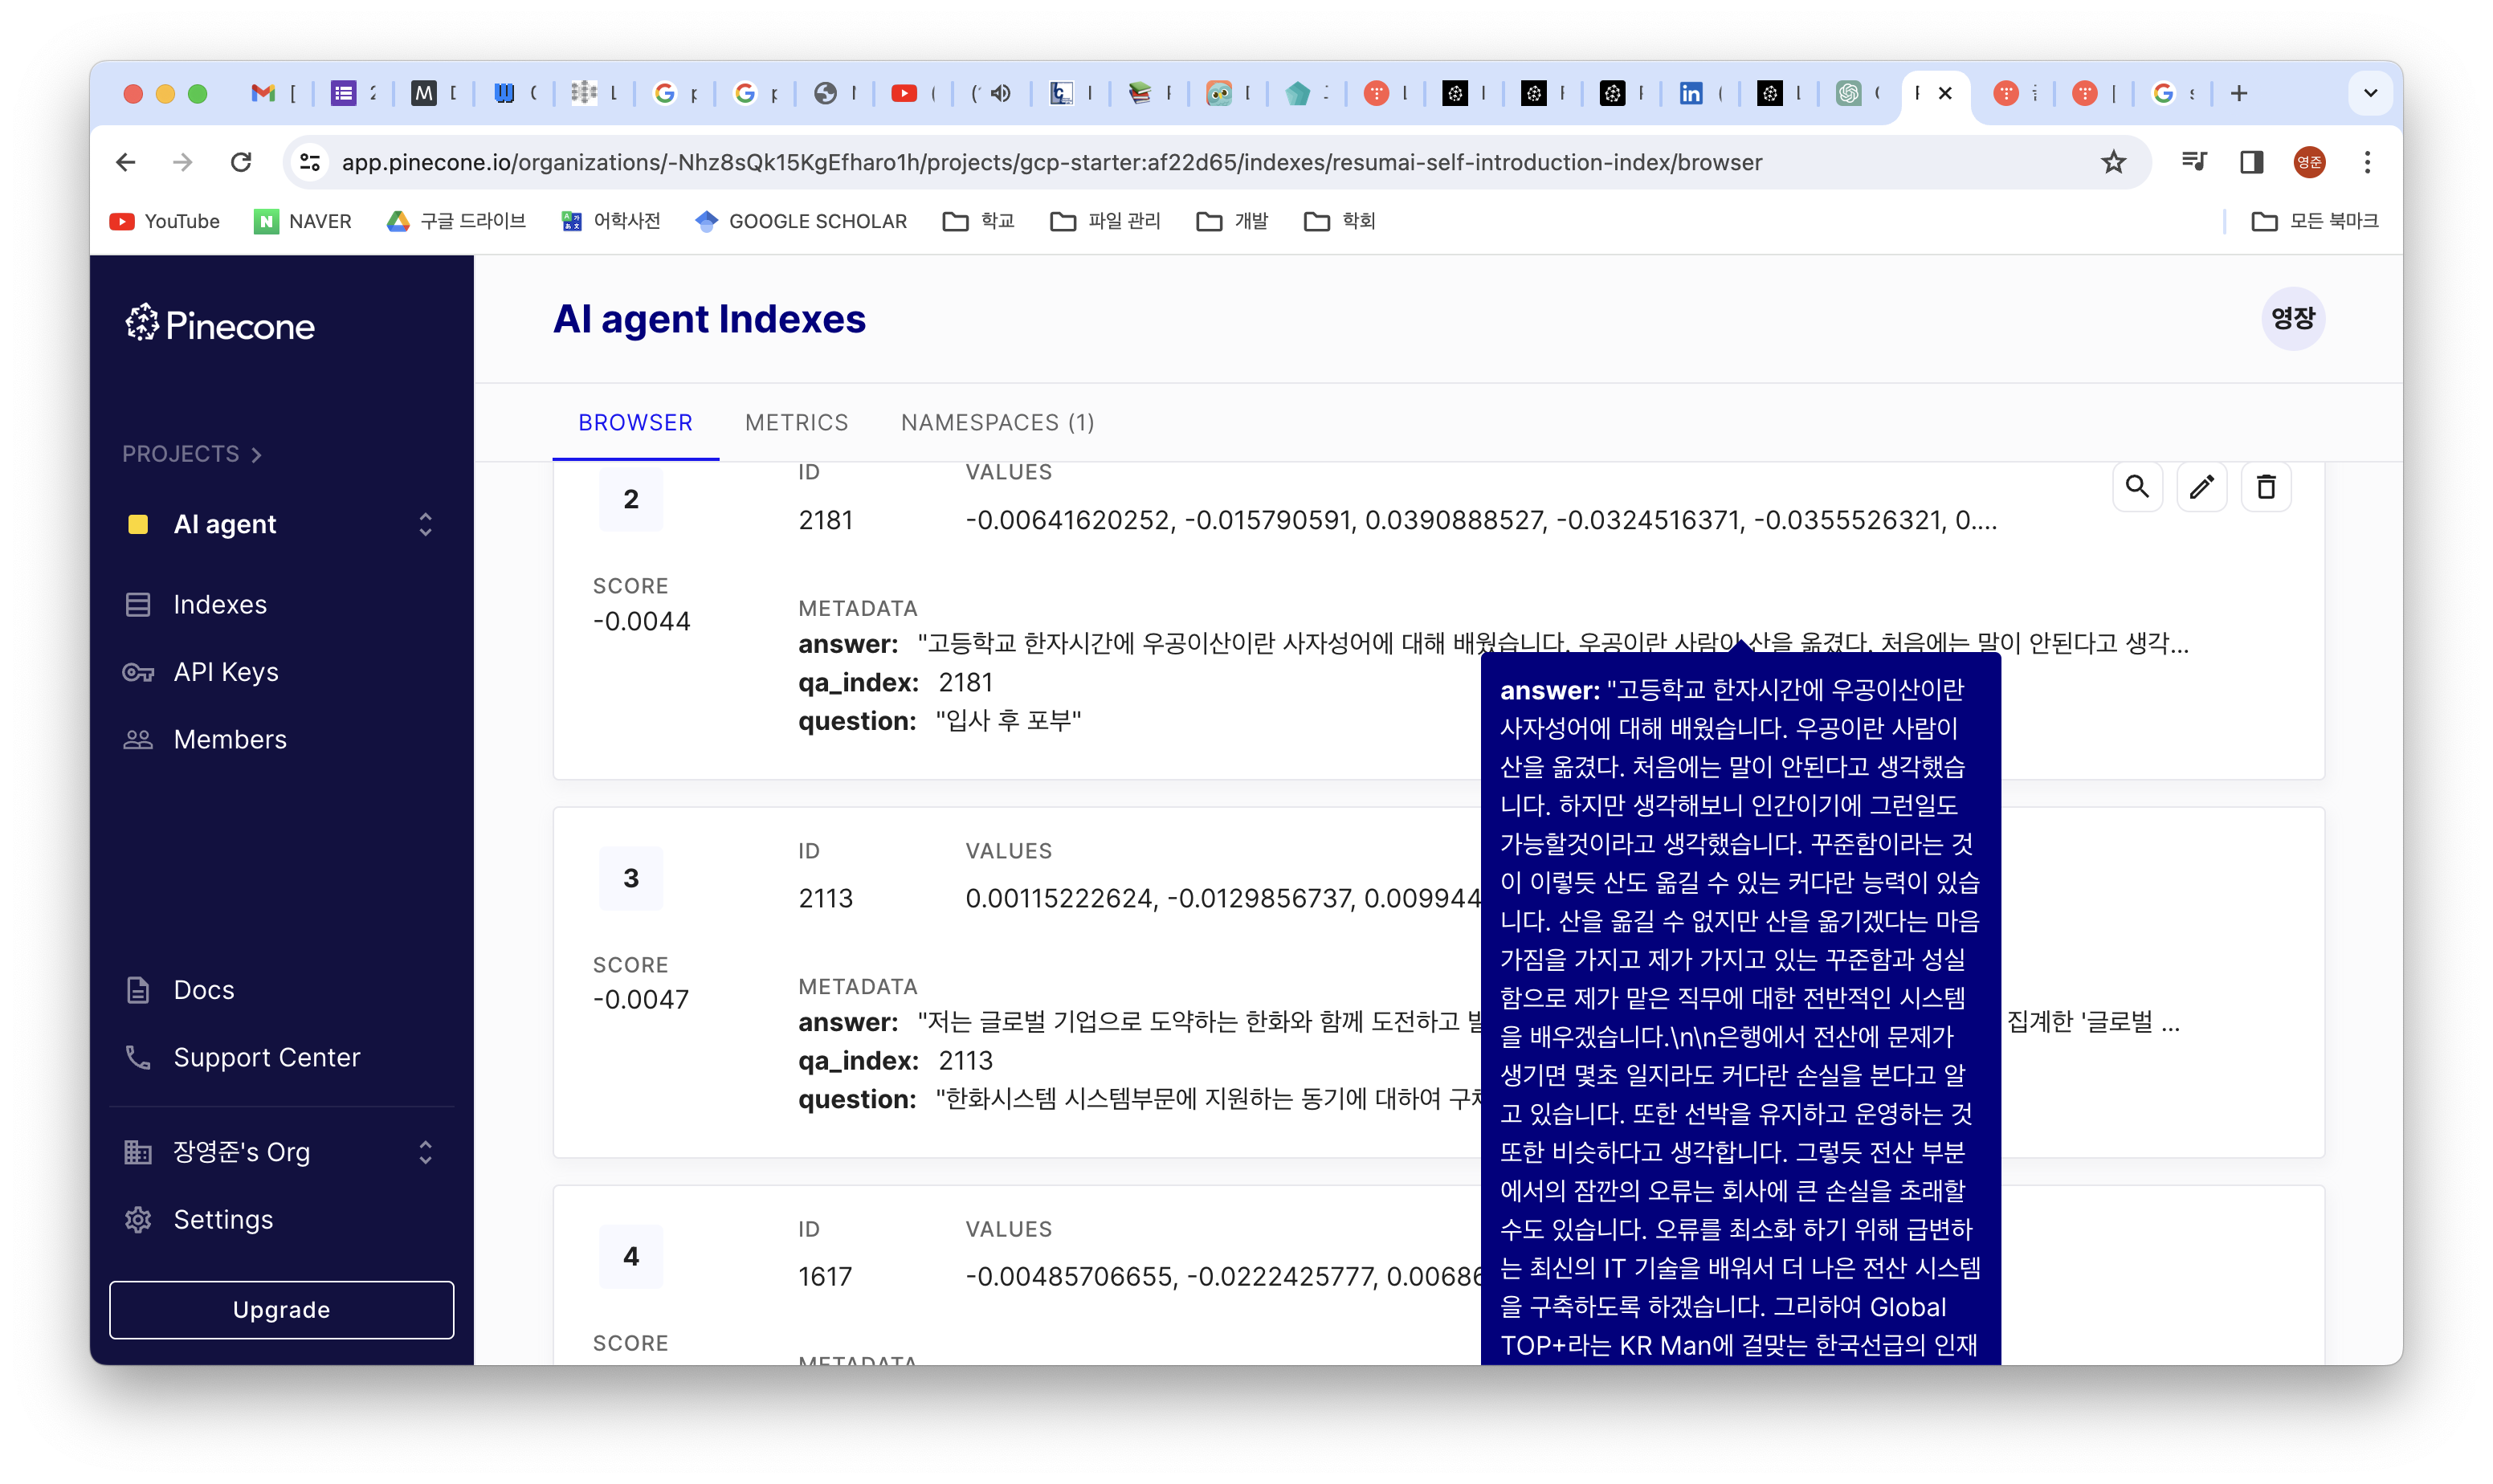Click the AI agent Indexes heading
The width and height of the screenshot is (2493, 1484).
coord(709,319)
